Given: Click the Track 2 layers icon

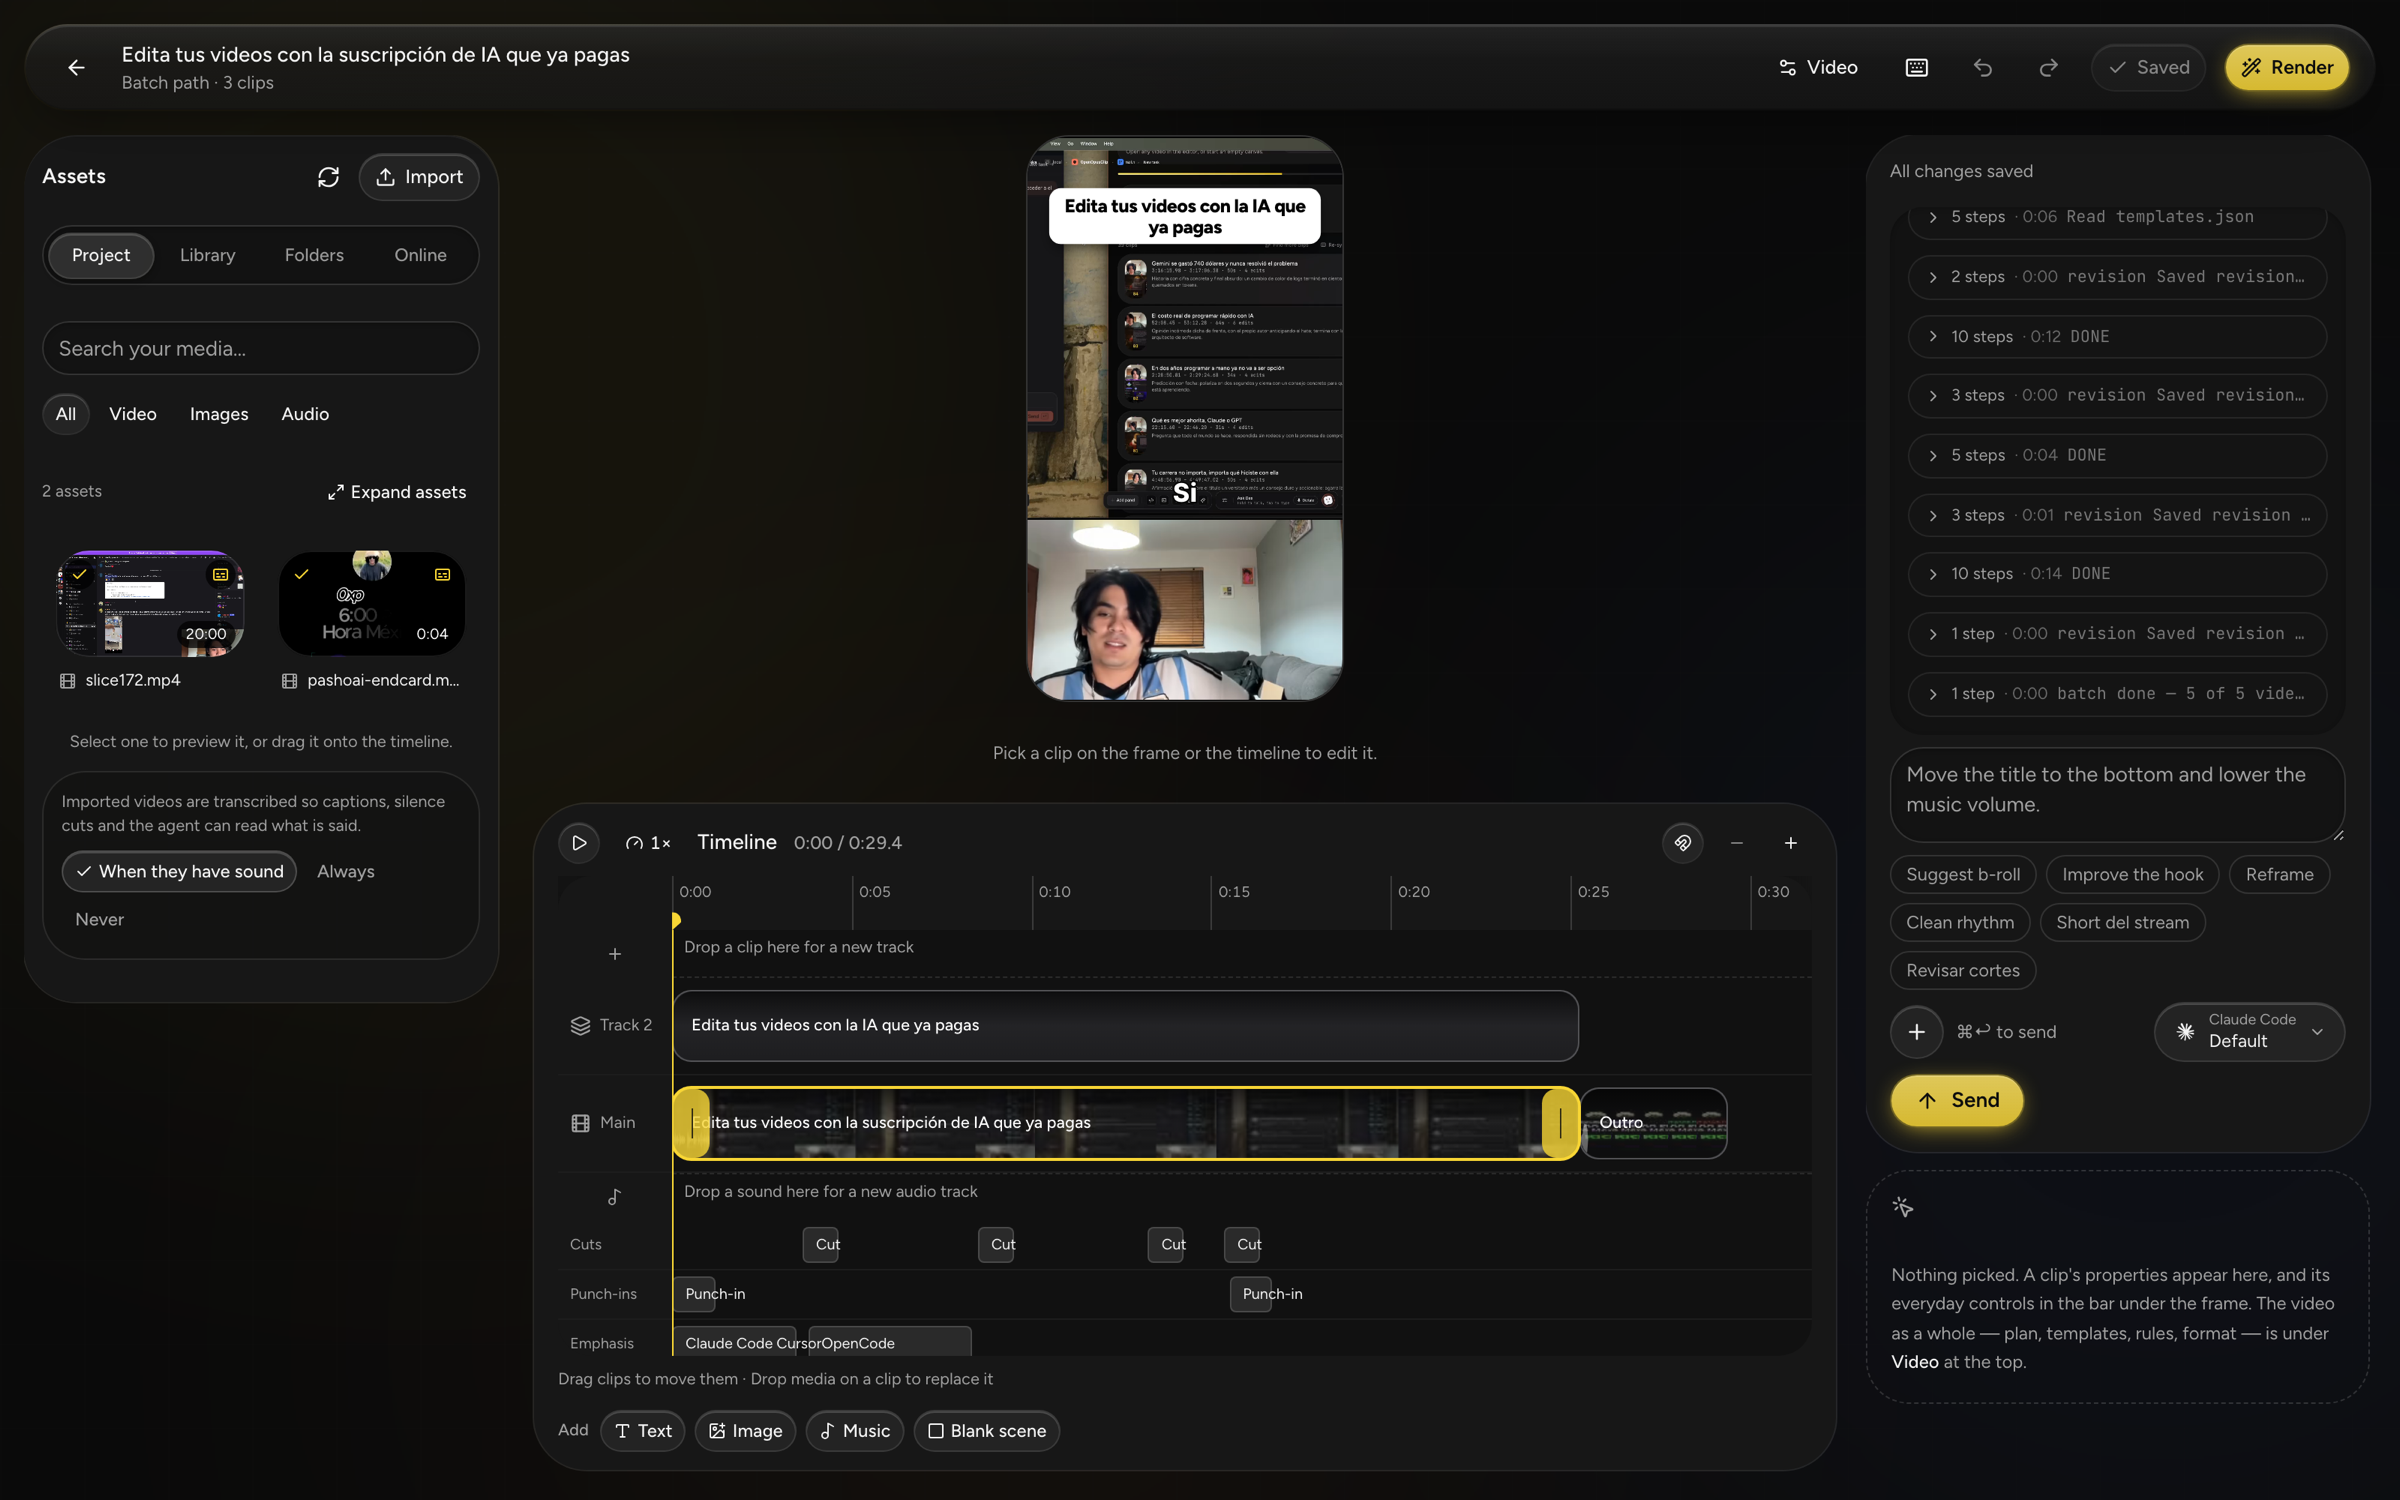Looking at the screenshot, I should point(580,1025).
